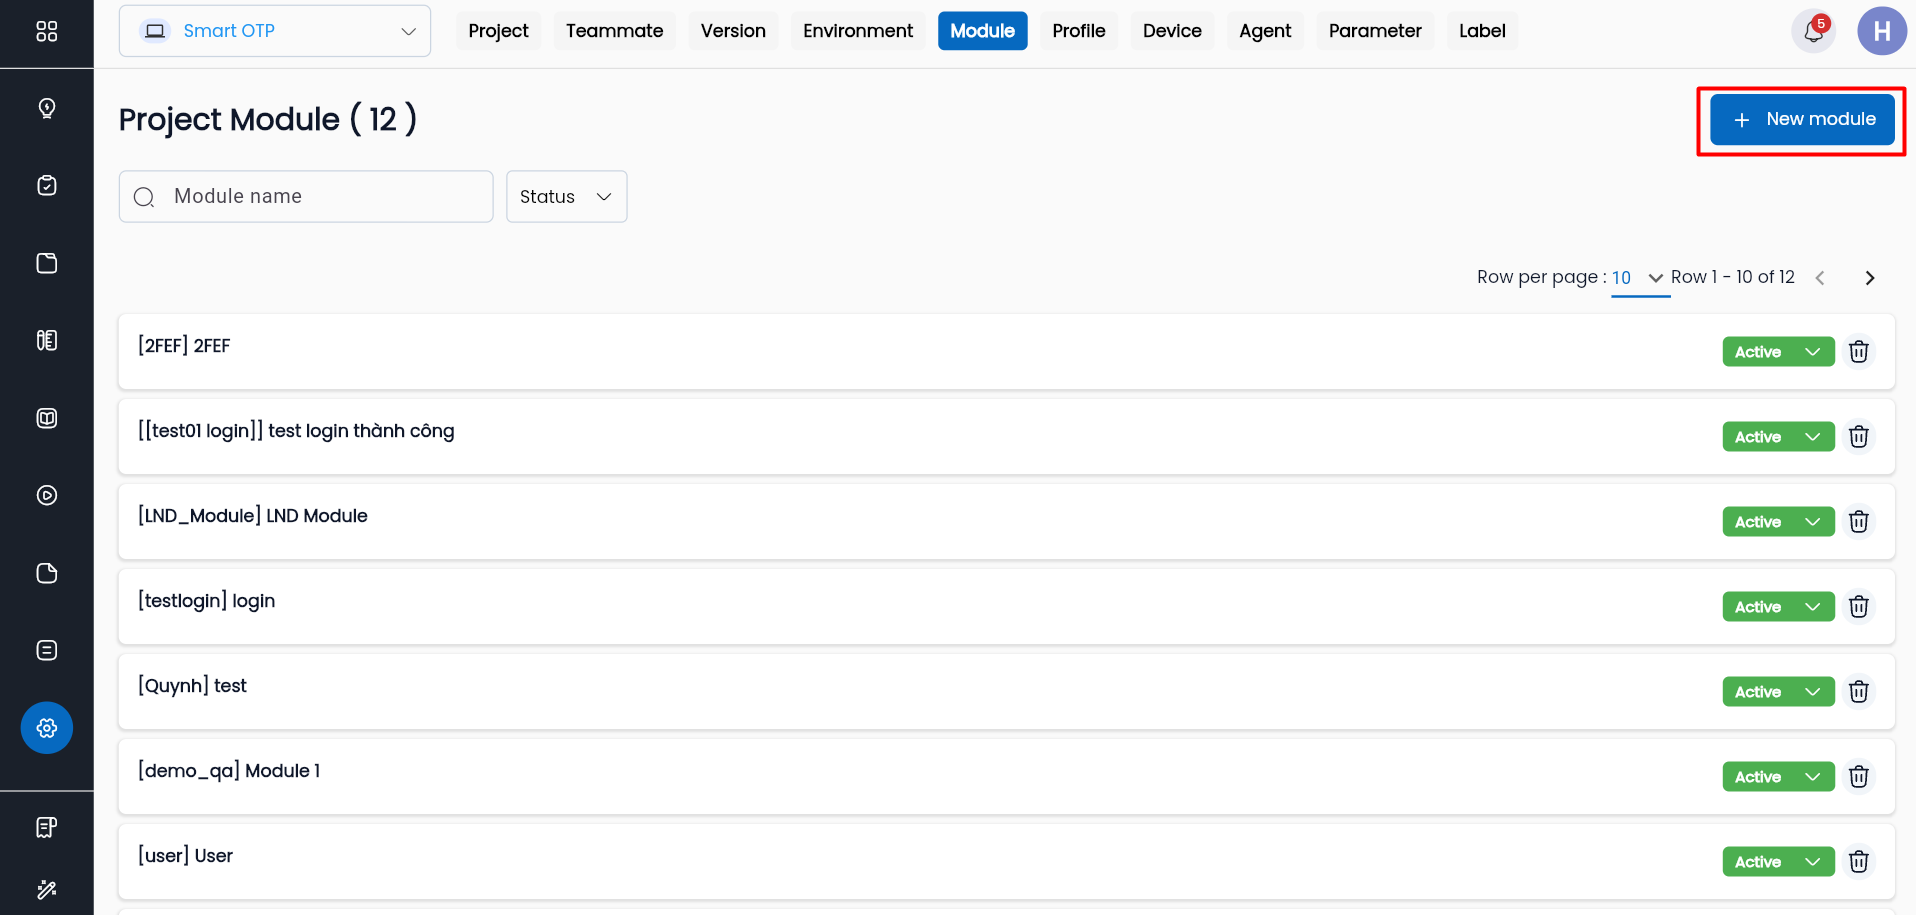Open Active status dropdown for demo_qa module
Viewport: 1916px width, 915px height.
1777,777
